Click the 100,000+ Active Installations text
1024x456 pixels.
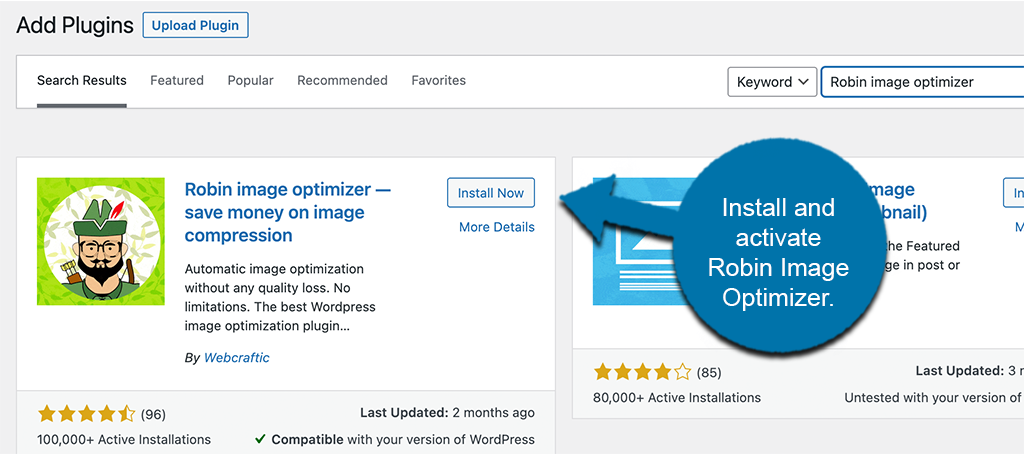124,439
